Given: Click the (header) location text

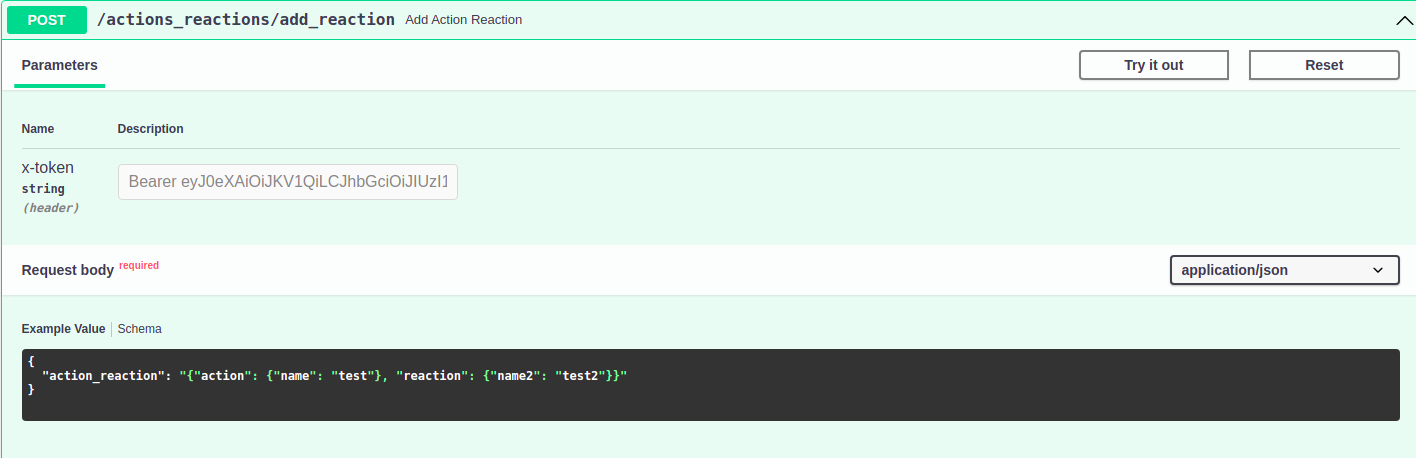Looking at the screenshot, I should 51,208.
